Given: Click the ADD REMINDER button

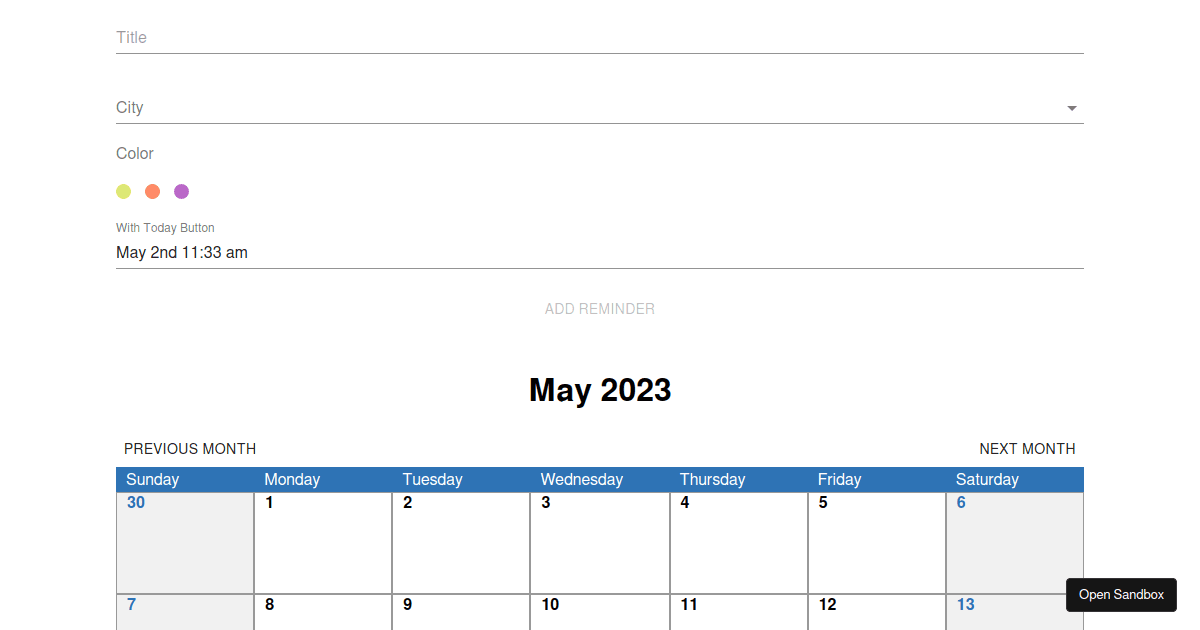Looking at the screenshot, I should pyautogui.click(x=599, y=308).
